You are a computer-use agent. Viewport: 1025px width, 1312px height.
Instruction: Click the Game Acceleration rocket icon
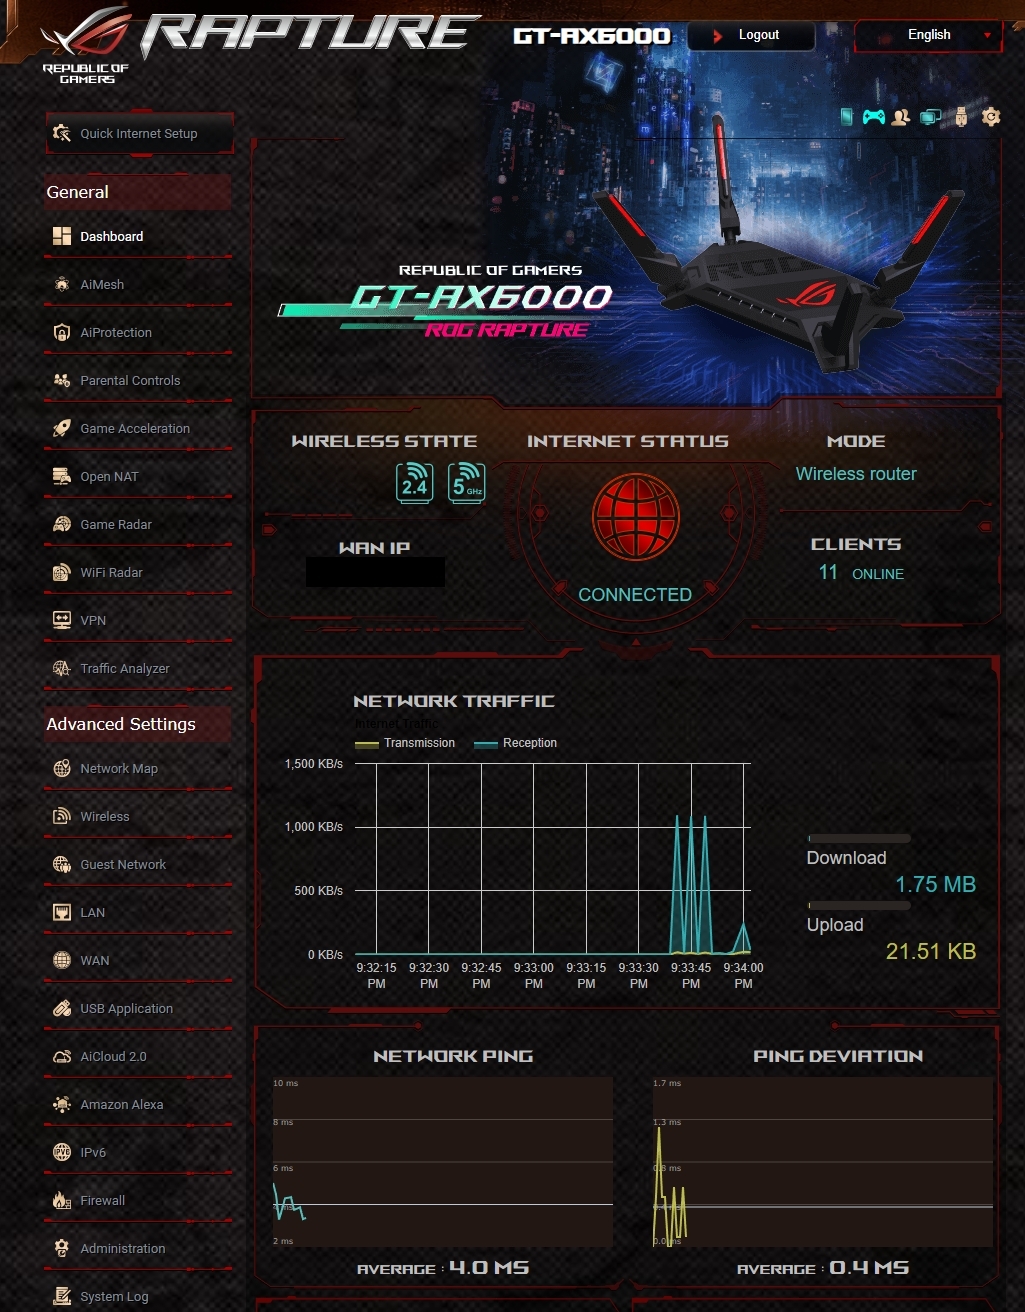click(62, 428)
